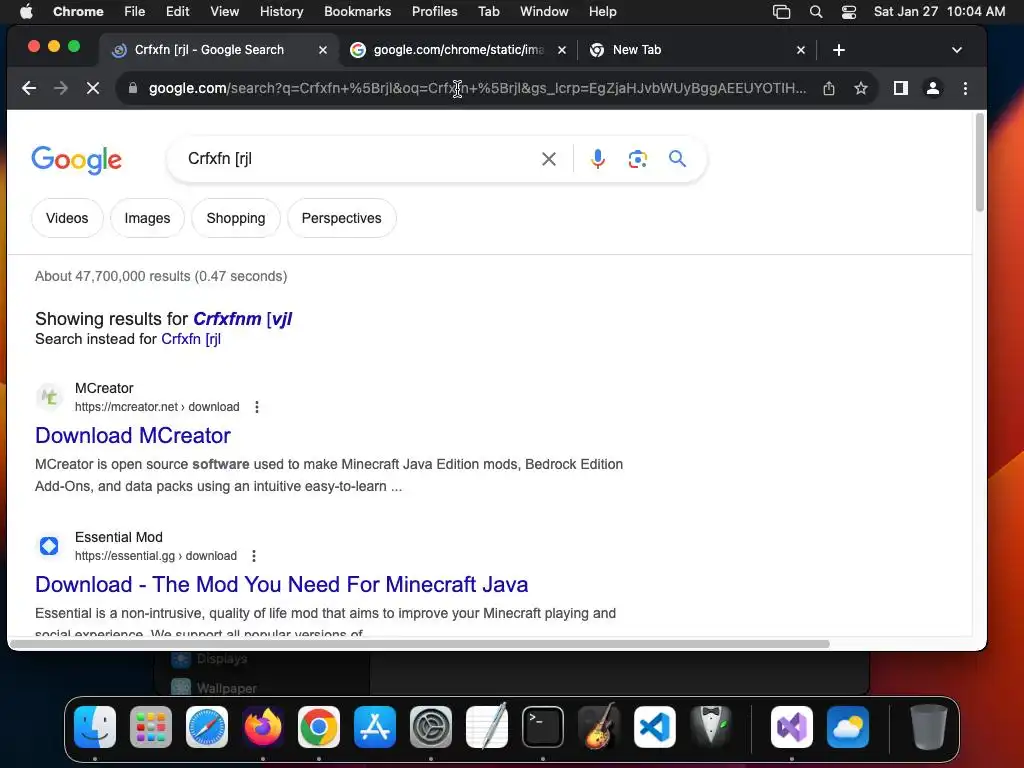Switch to the google.com/chrome/static tab
1024x768 pixels.
point(457,50)
